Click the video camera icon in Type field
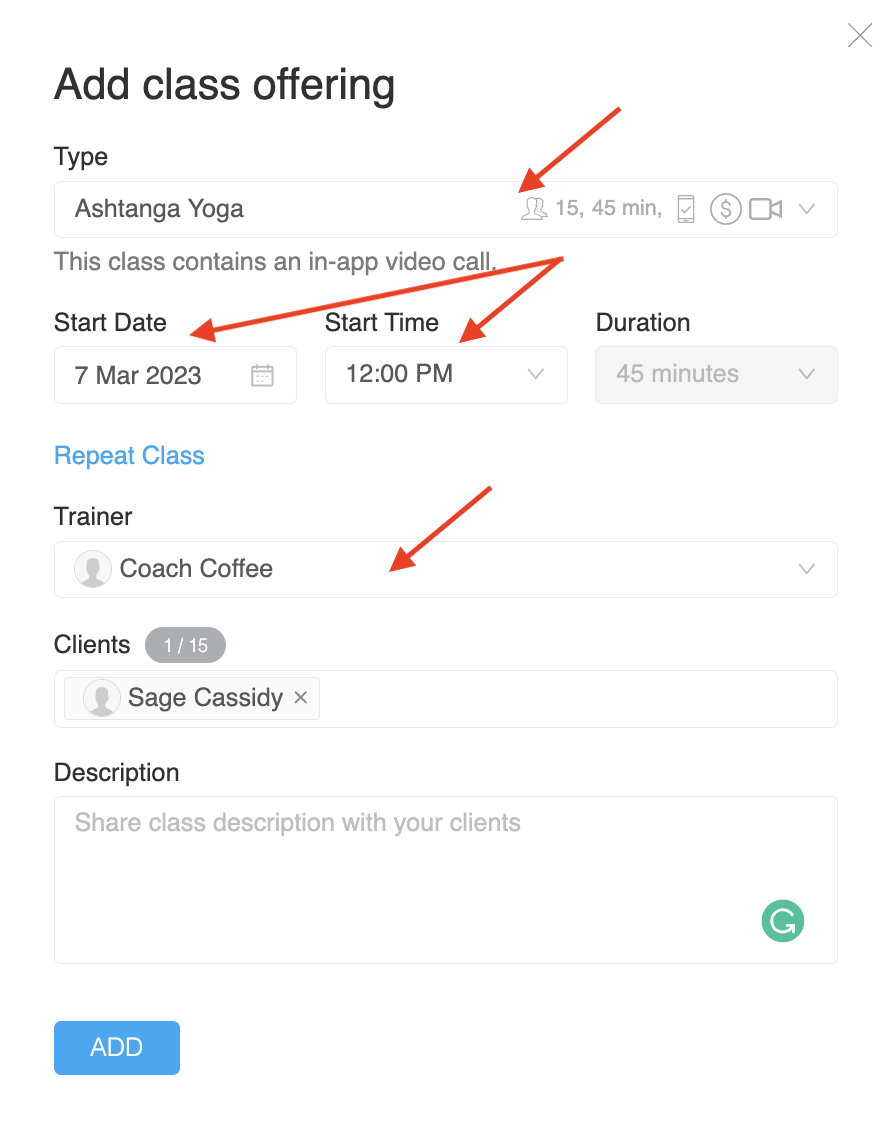Viewport: 890px width, 1128px height. pyautogui.click(x=766, y=209)
